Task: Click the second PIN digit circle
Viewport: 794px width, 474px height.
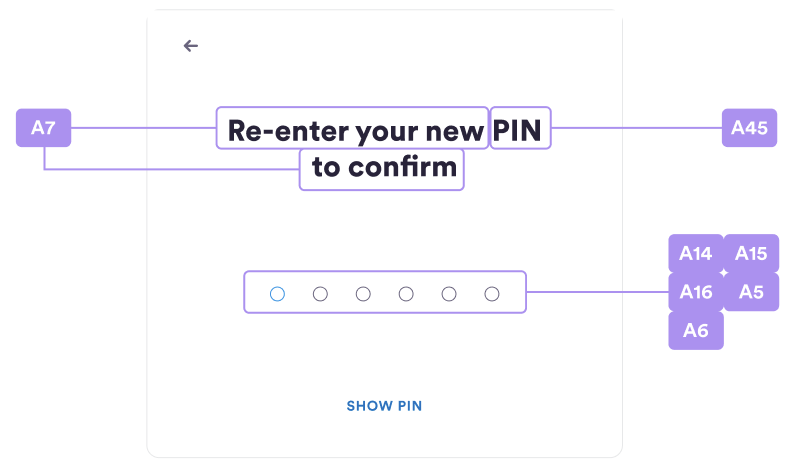Action: (320, 294)
